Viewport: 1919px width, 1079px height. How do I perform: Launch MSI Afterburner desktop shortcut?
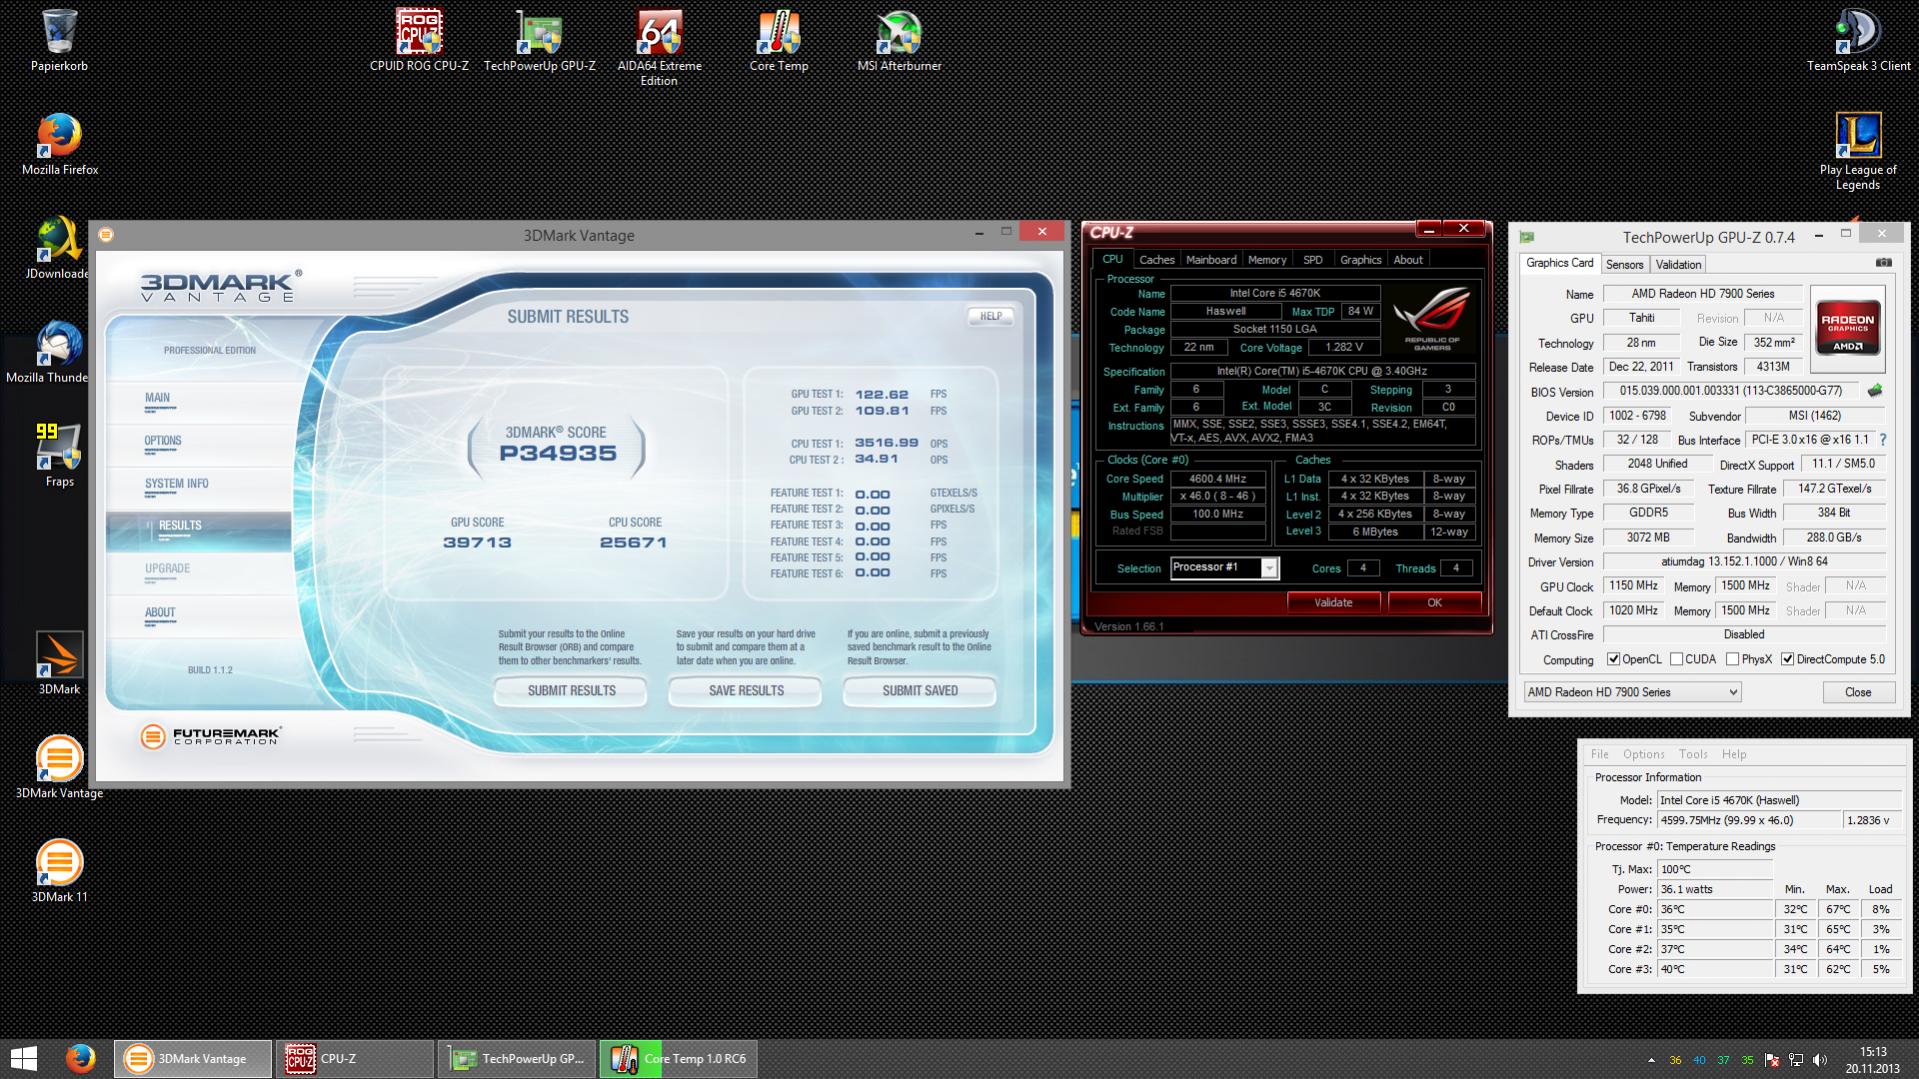899,40
